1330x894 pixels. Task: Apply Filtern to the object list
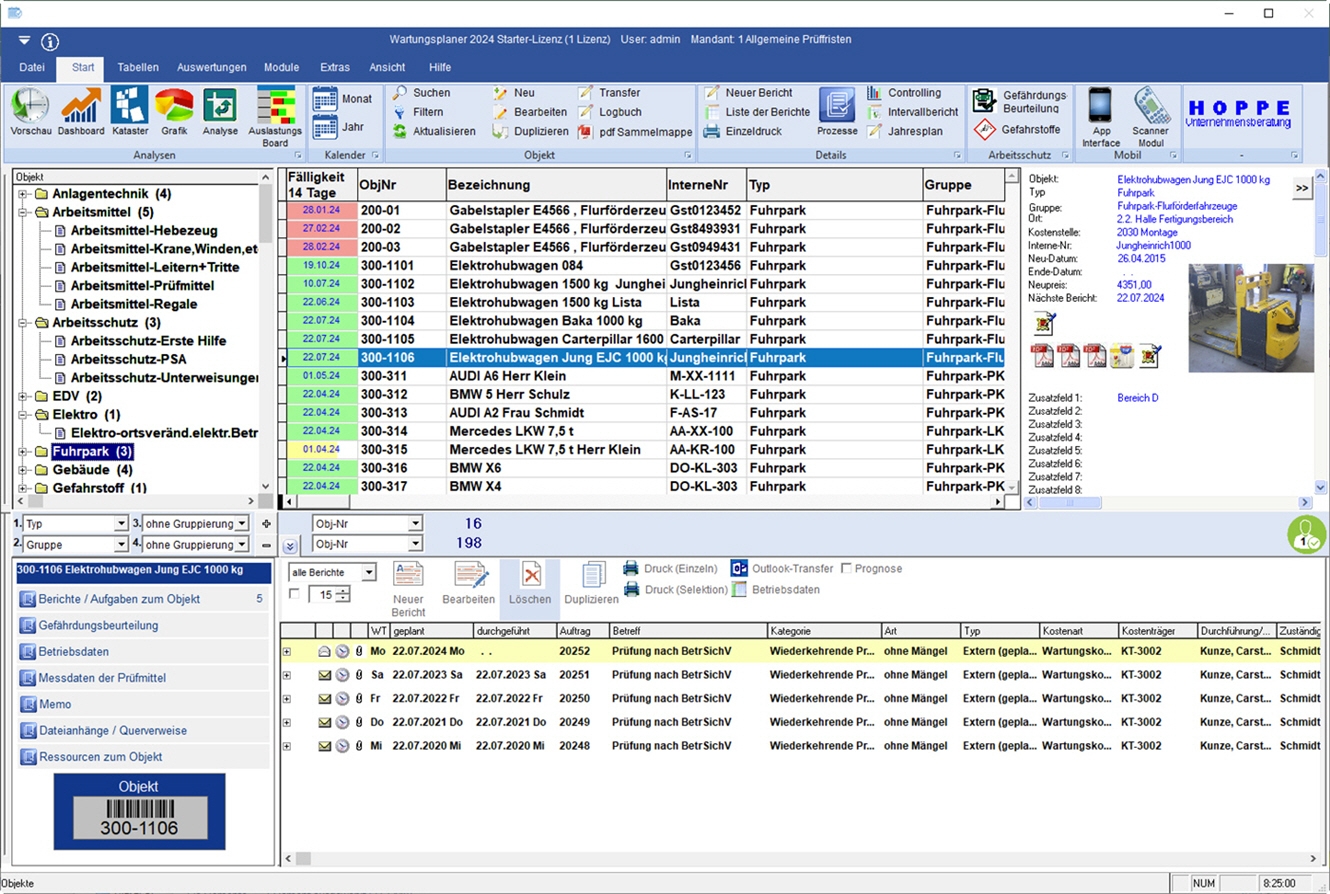(418, 112)
